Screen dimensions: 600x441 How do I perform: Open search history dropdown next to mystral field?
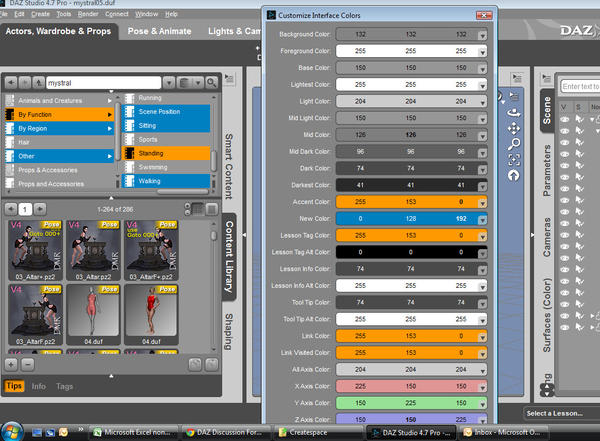tap(169, 82)
